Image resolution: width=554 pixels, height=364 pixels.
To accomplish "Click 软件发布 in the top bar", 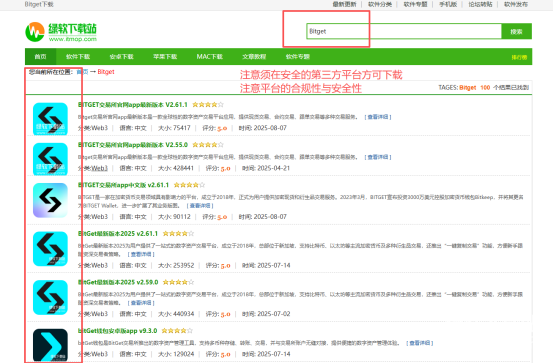I will 516,4.
